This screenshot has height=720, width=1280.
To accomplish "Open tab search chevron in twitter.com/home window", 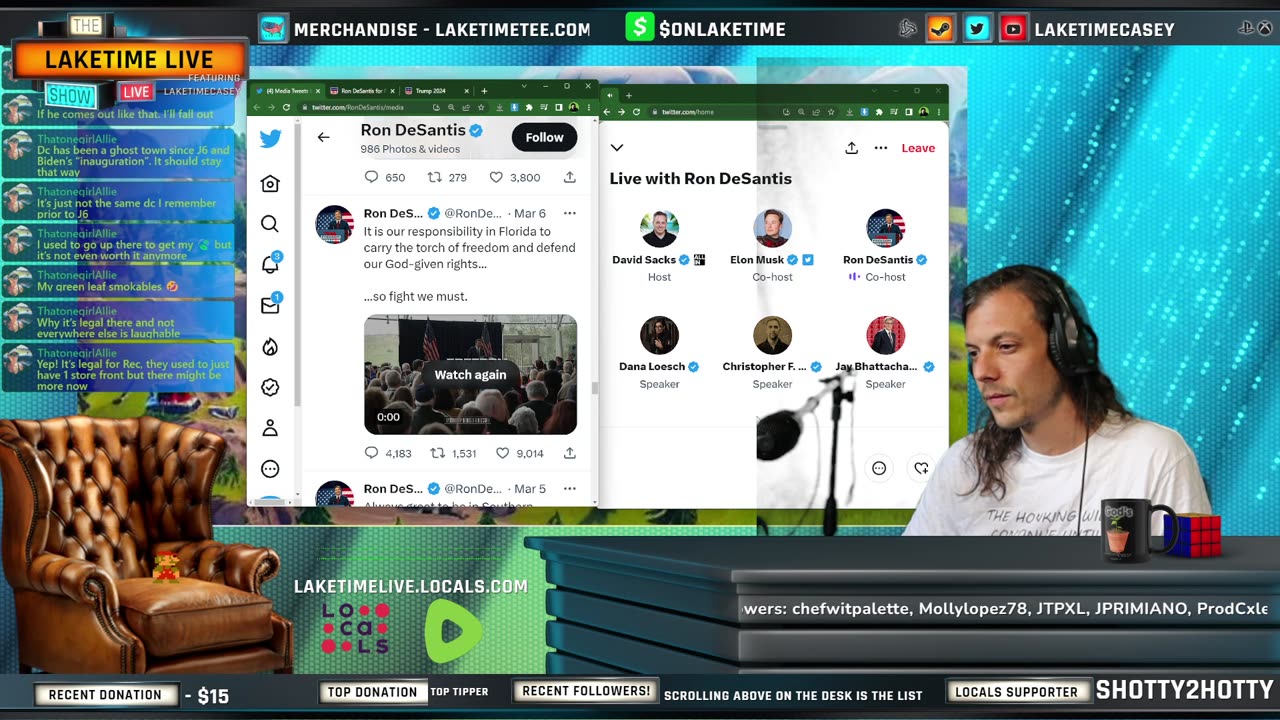I will pyautogui.click(x=874, y=91).
